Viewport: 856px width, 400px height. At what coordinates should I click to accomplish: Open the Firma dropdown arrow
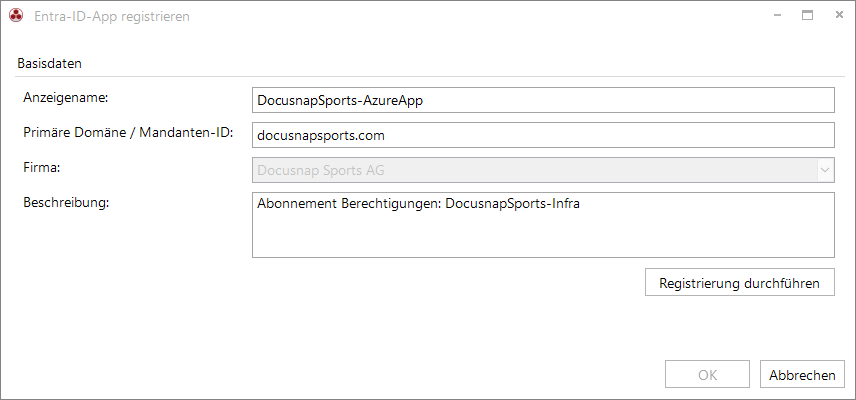[x=825, y=170]
